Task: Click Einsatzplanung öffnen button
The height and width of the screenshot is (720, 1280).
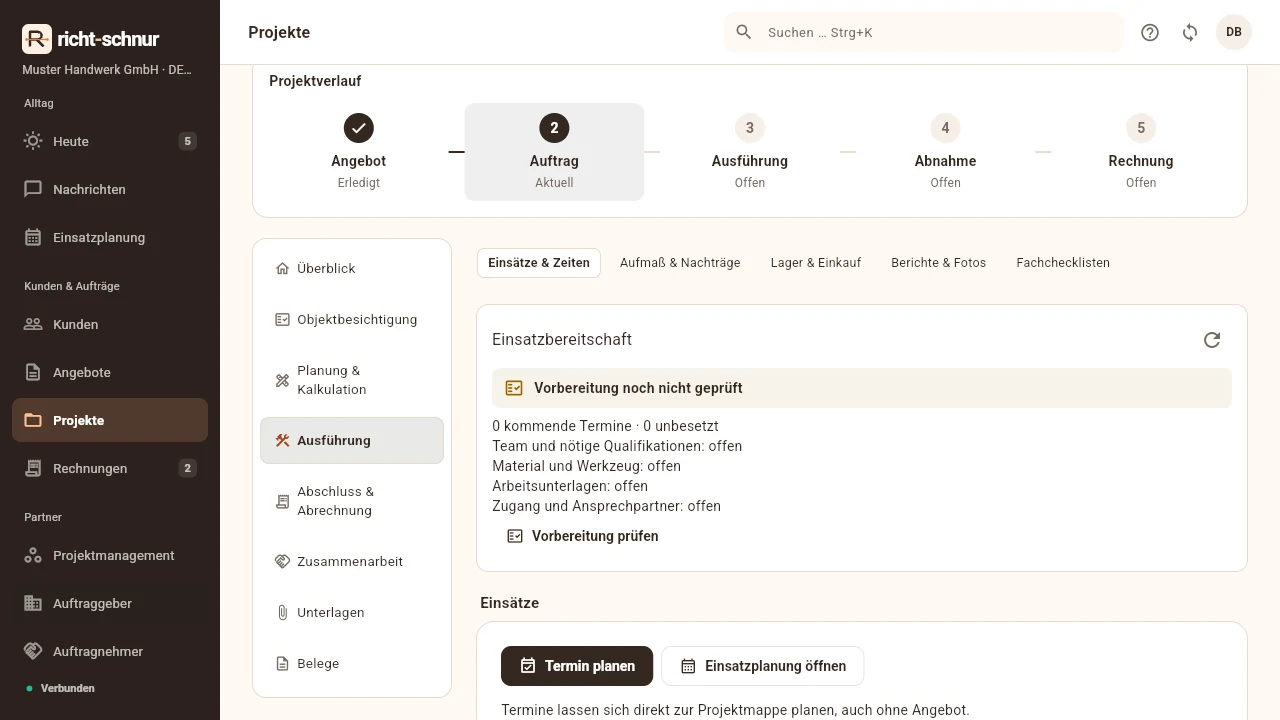Action: coord(763,666)
